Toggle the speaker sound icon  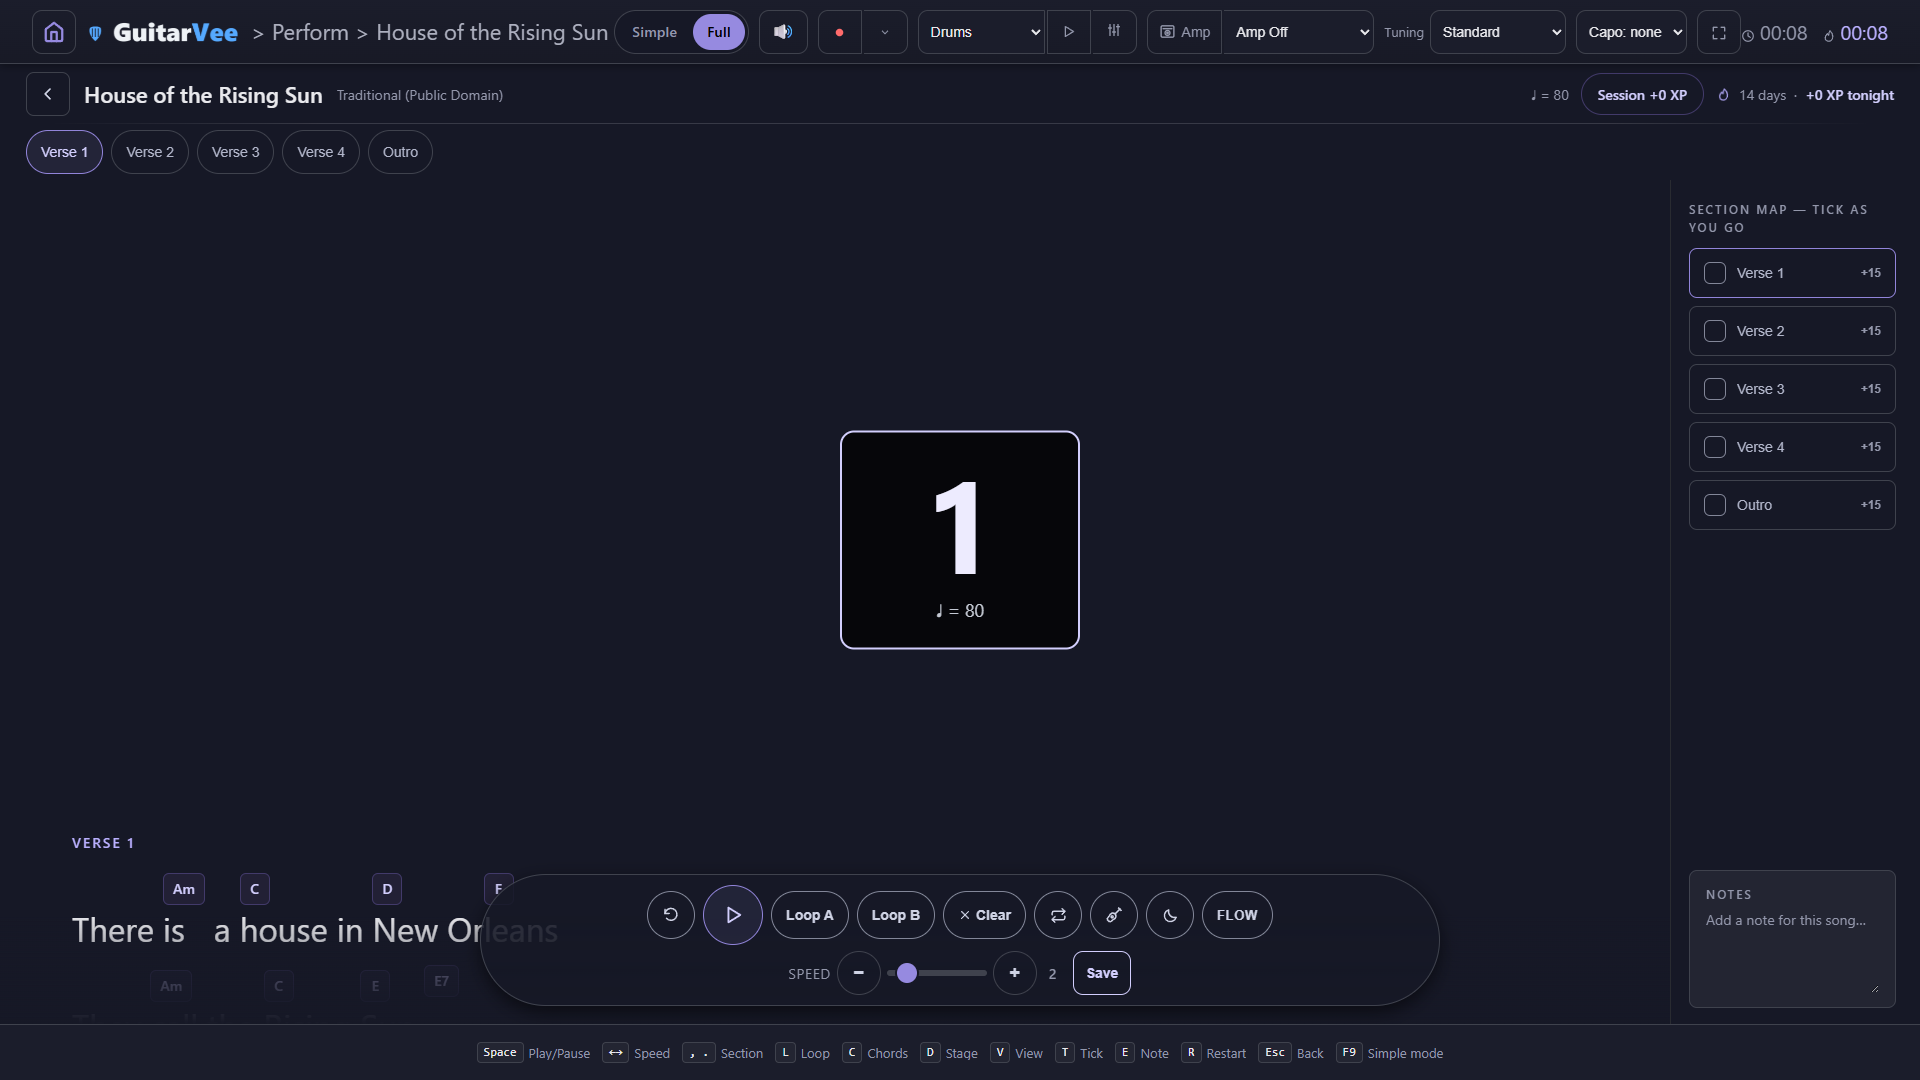click(x=783, y=32)
